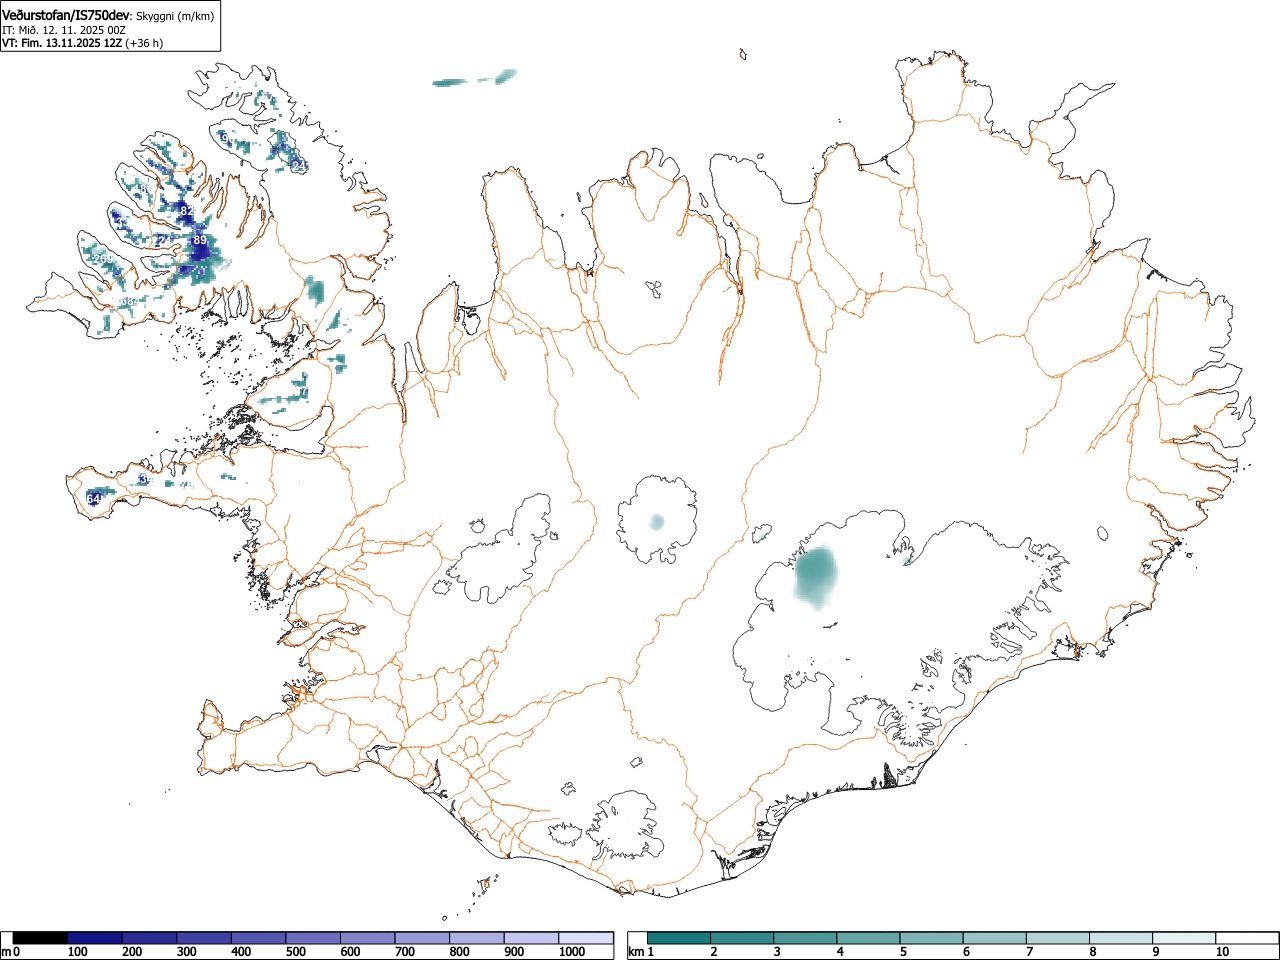This screenshot has height=960, width=1280.
Task: Select the 2–3 km teal legend swatch
Action: coord(742,938)
